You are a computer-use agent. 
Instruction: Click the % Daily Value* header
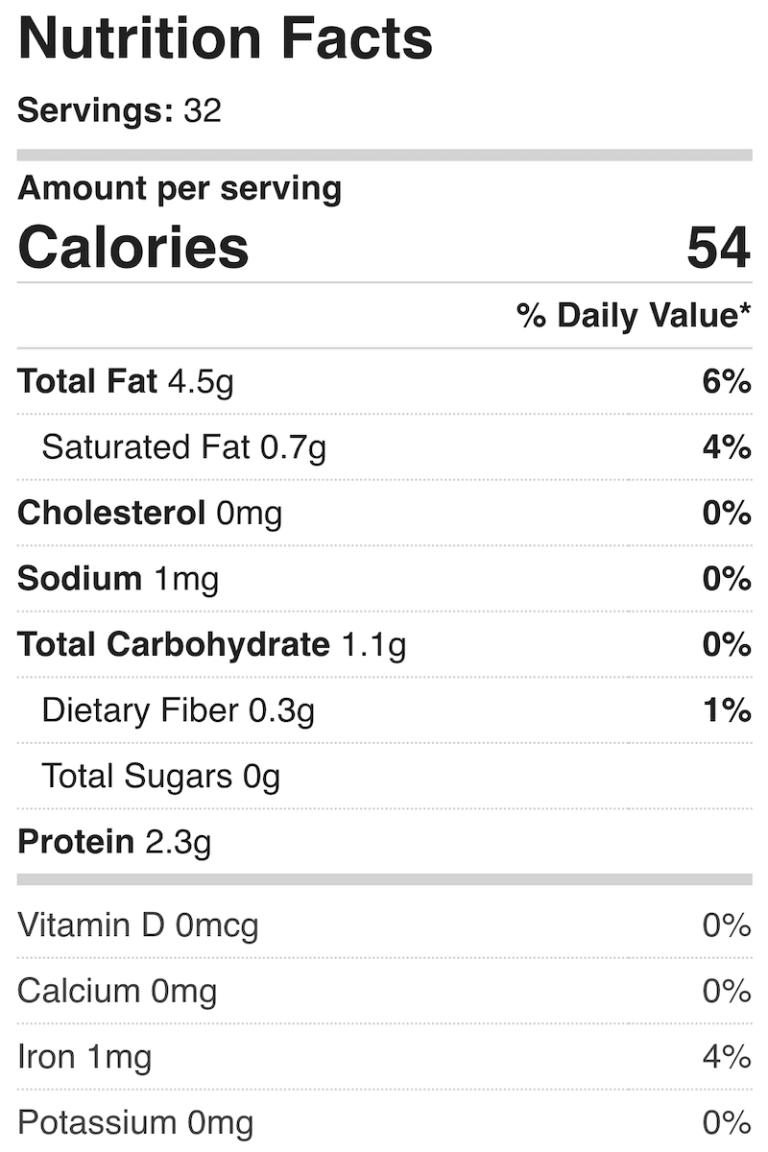click(x=633, y=316)
